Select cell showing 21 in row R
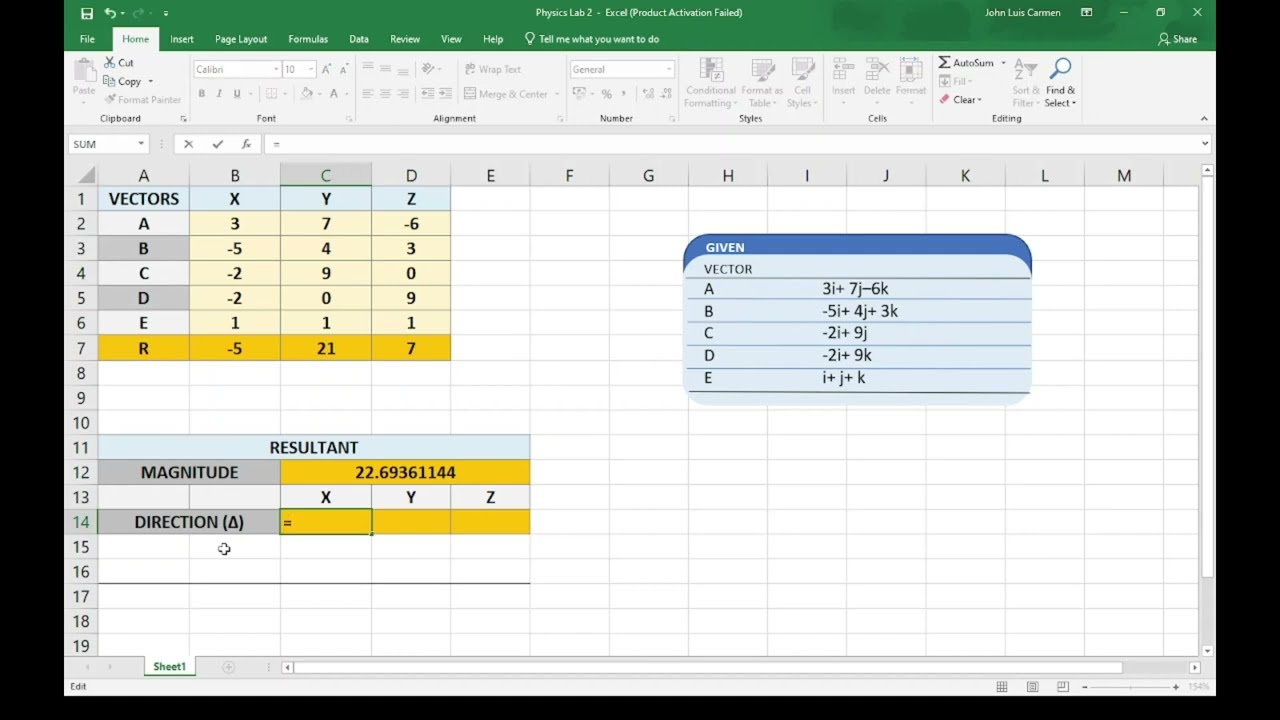The height and width of the screenshot is (720, 1280). pos(326,348)
